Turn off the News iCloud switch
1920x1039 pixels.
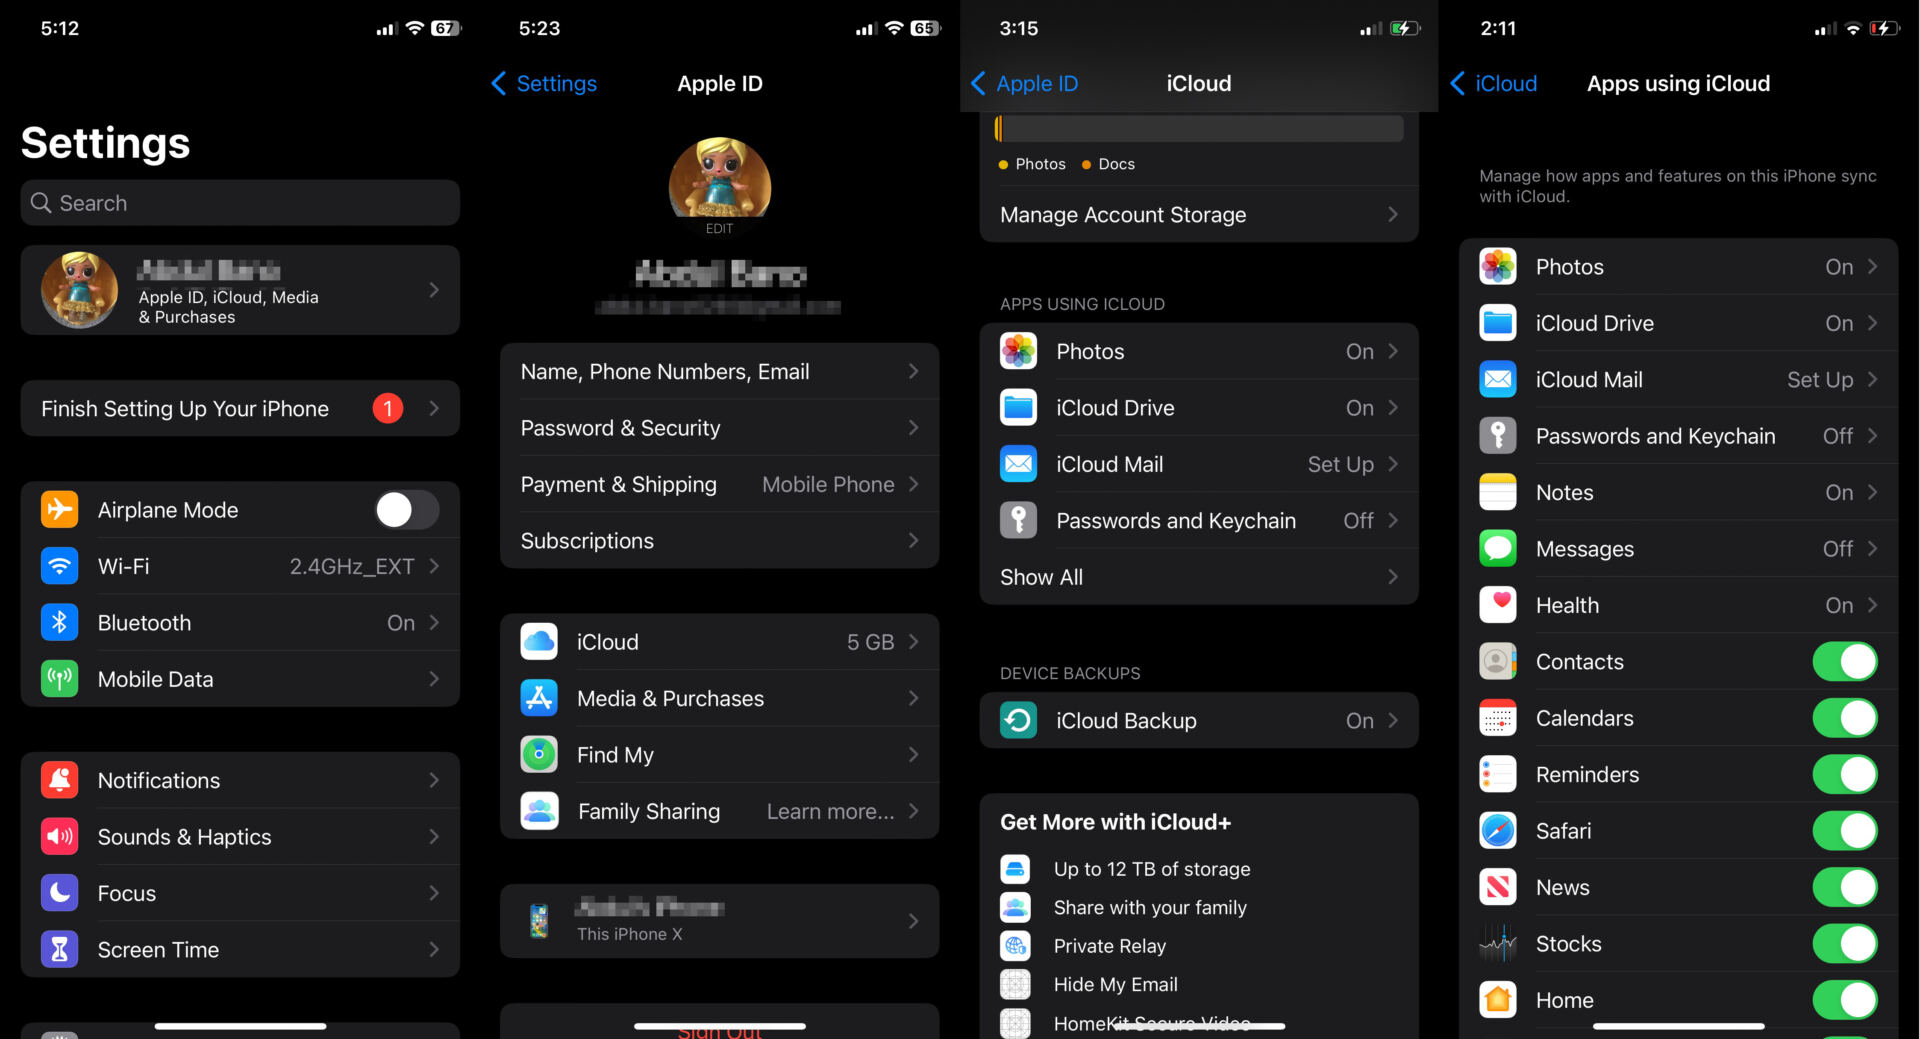pos(1845,887)
